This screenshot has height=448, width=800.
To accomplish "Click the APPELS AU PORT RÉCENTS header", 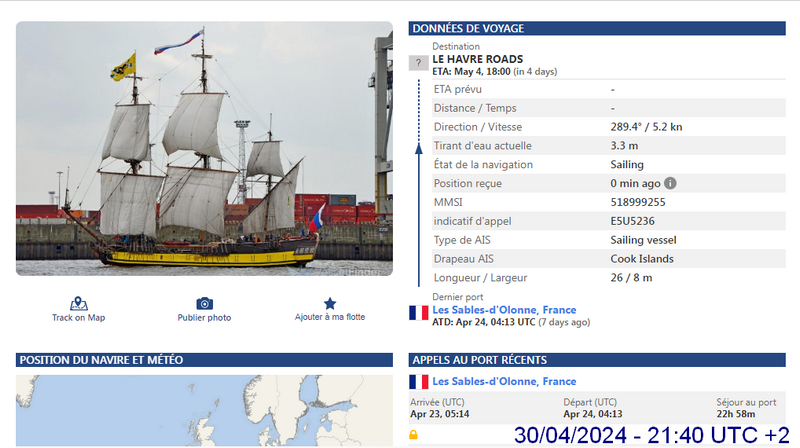I will pyautogui.click(x=597, y=360).
